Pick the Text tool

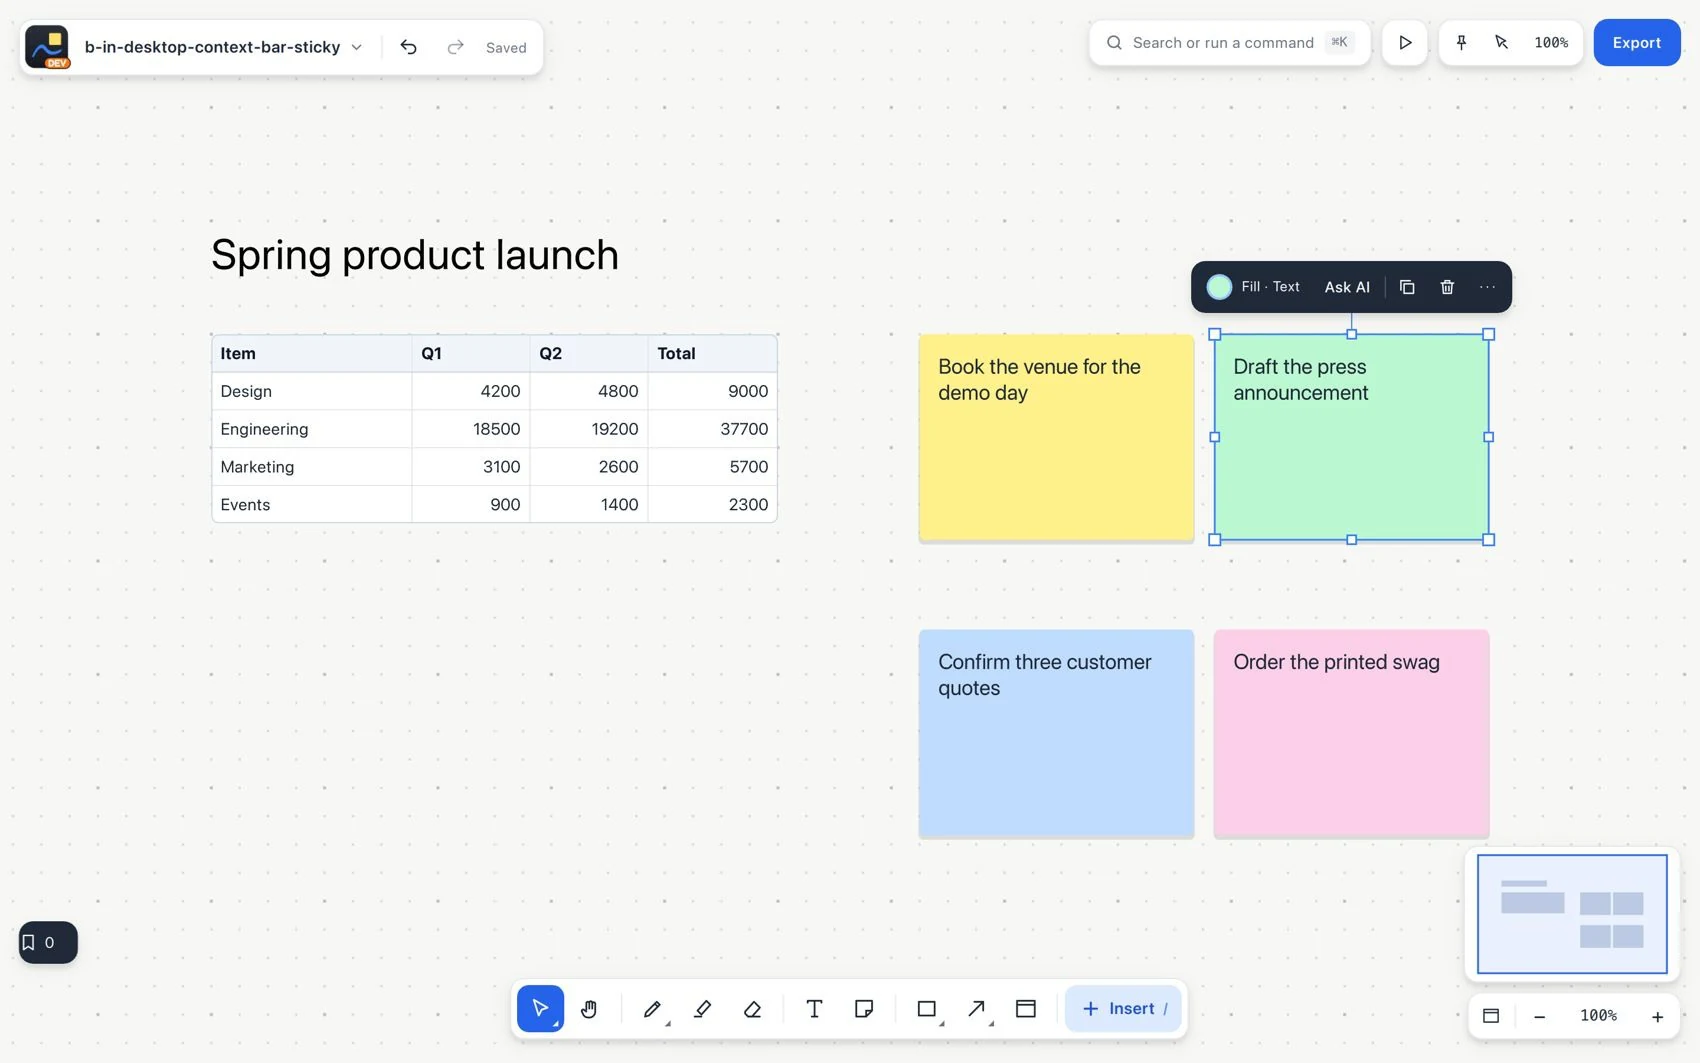click(814, 1008)
